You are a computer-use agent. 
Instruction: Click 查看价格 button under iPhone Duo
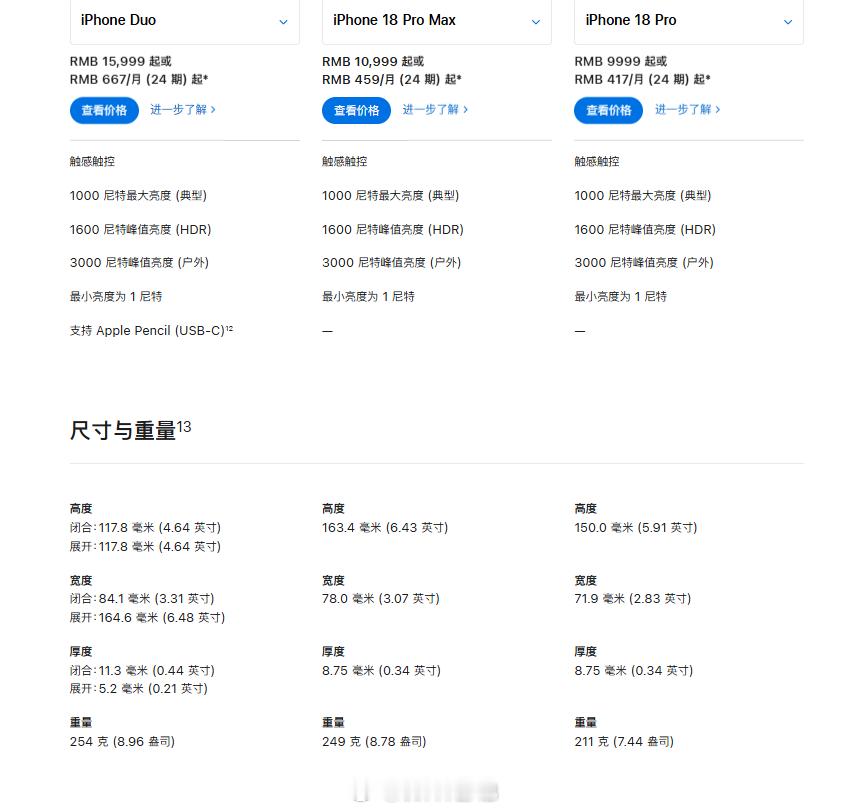point(104,110)
